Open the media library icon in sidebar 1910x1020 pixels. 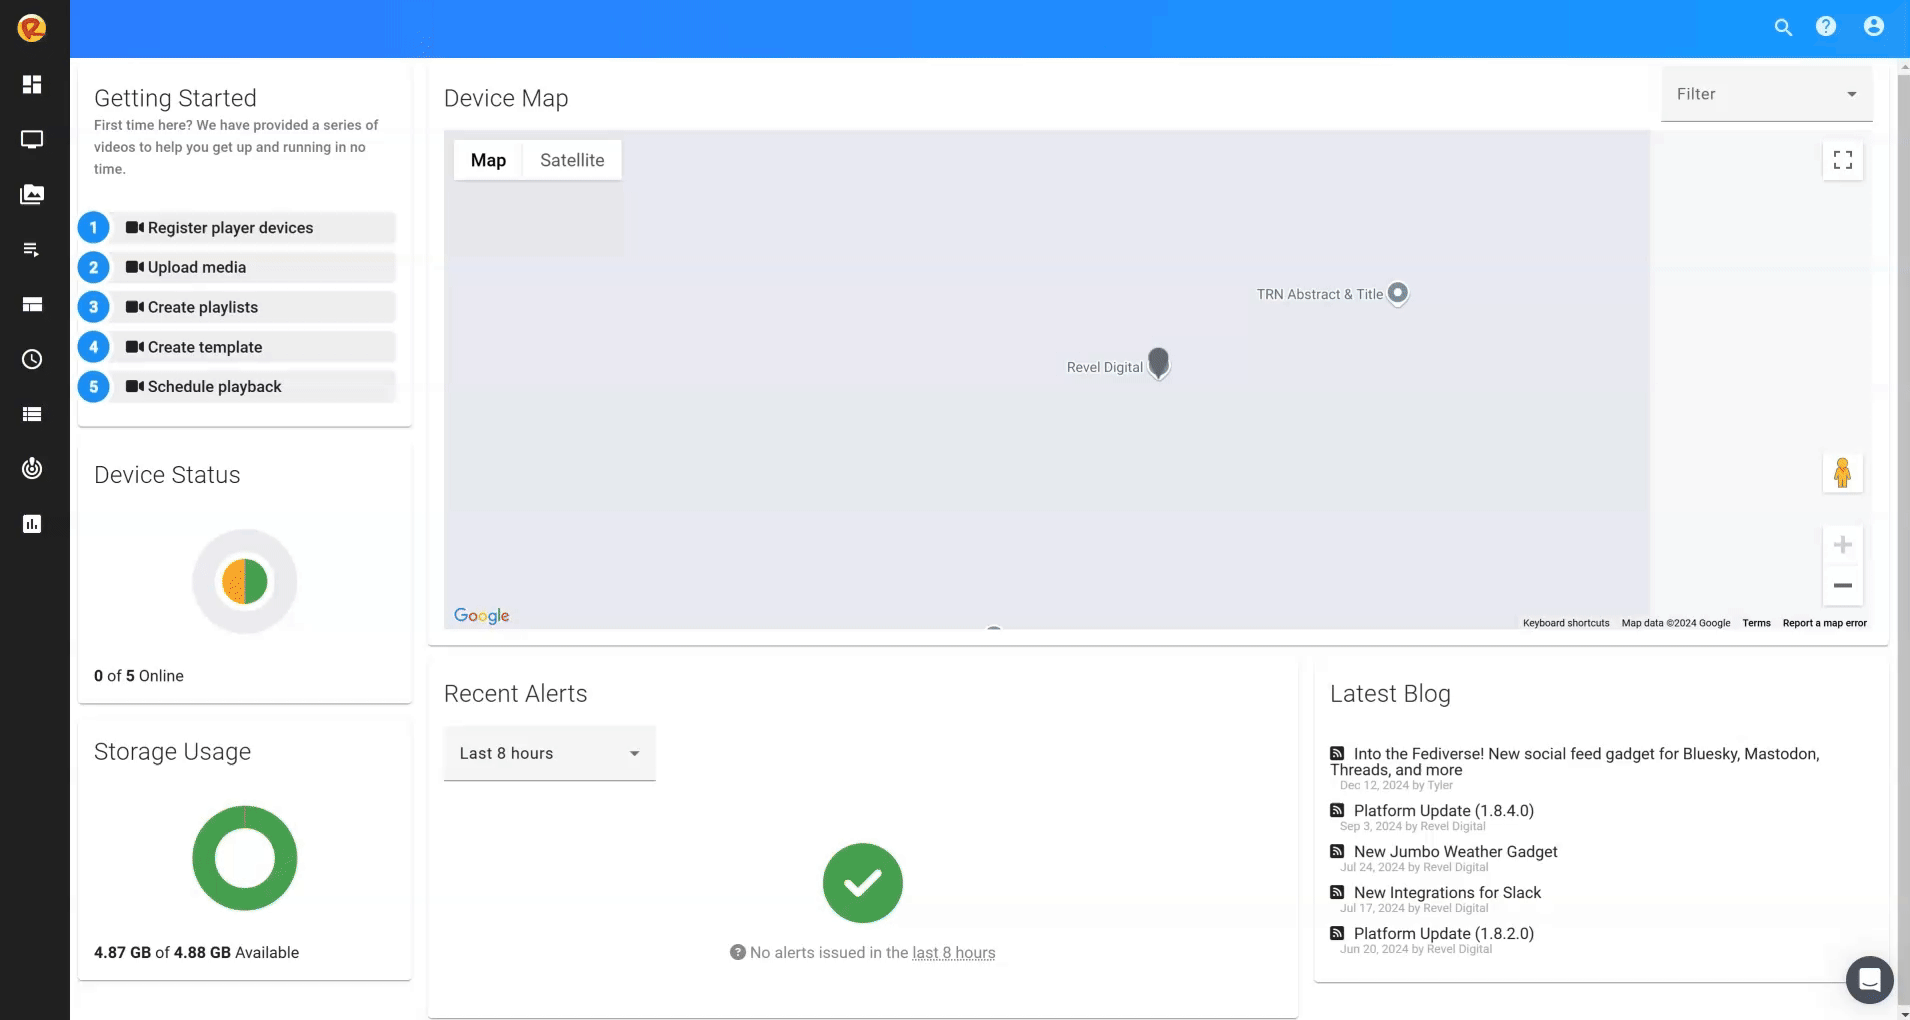pyautogui.click(x=32, y=194)
